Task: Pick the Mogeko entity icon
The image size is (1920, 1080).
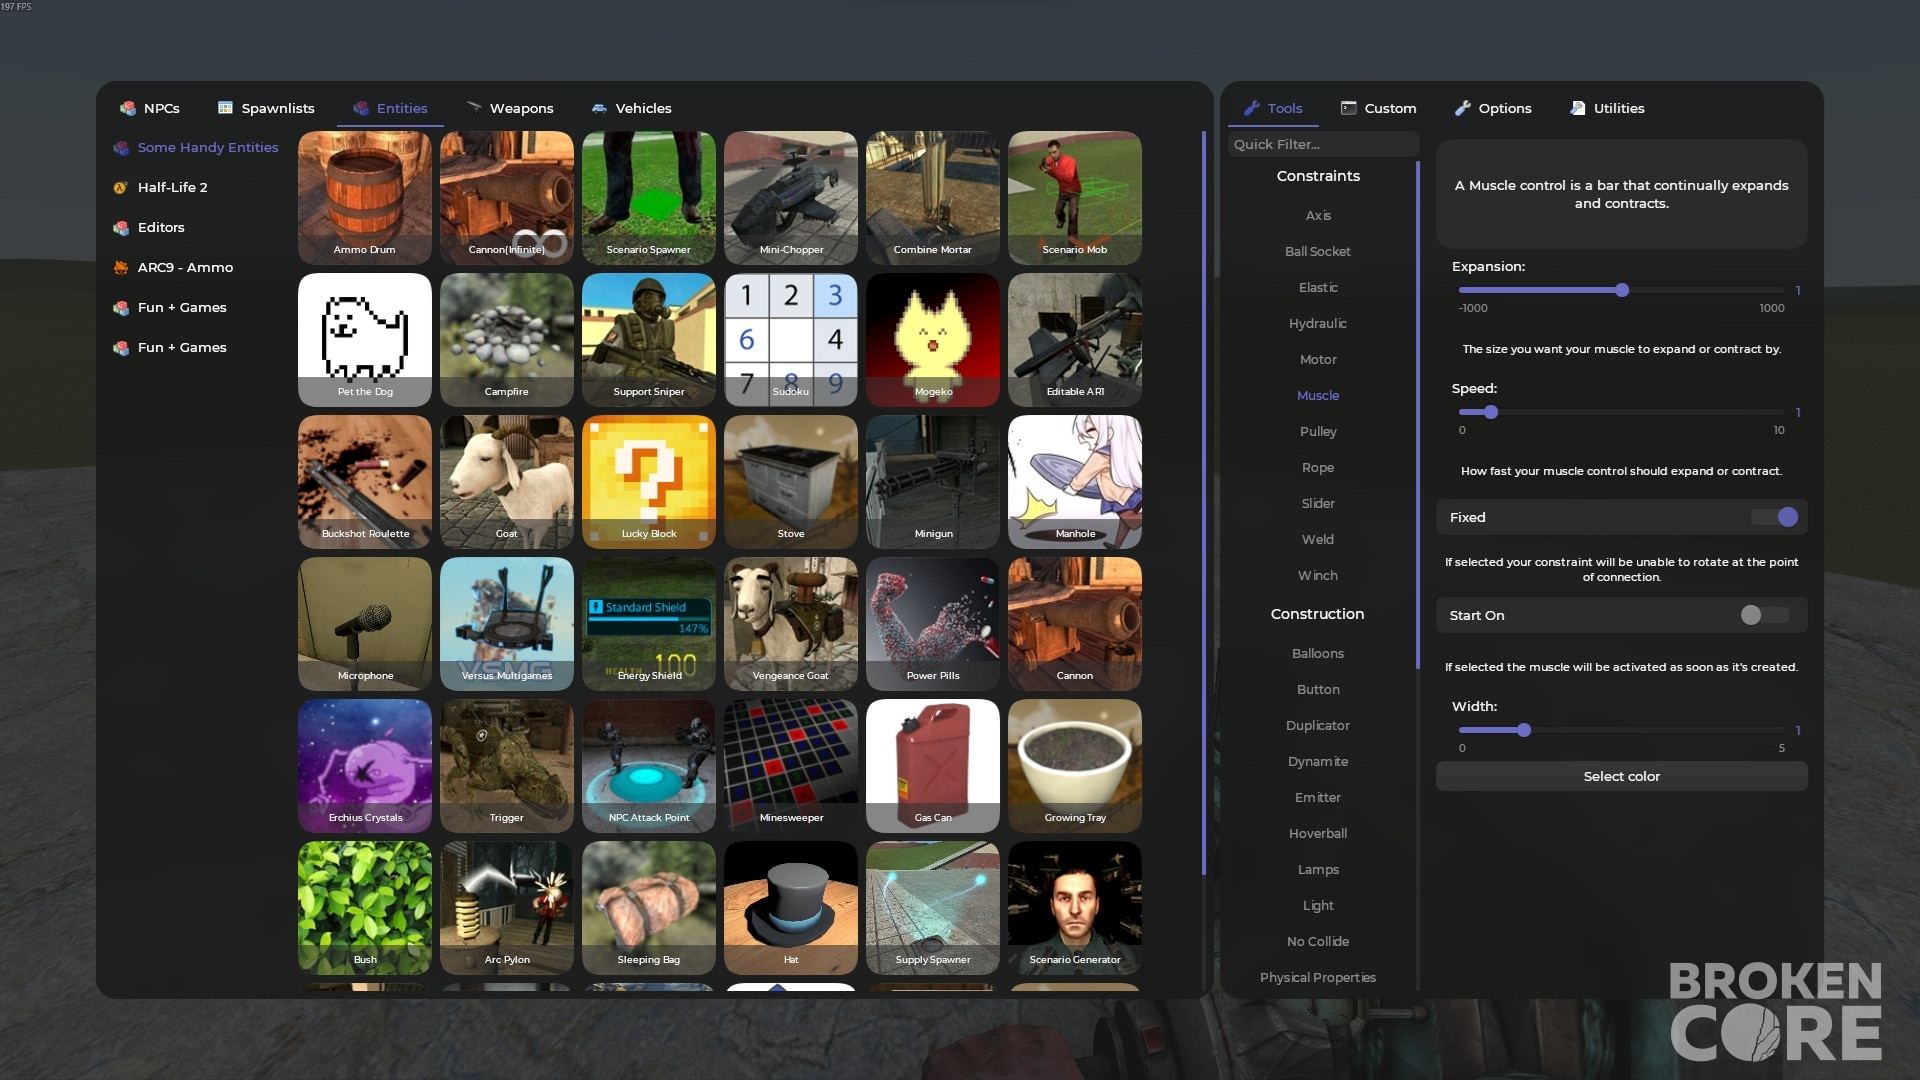Action: pyautogui.click(x=933, y=340)
